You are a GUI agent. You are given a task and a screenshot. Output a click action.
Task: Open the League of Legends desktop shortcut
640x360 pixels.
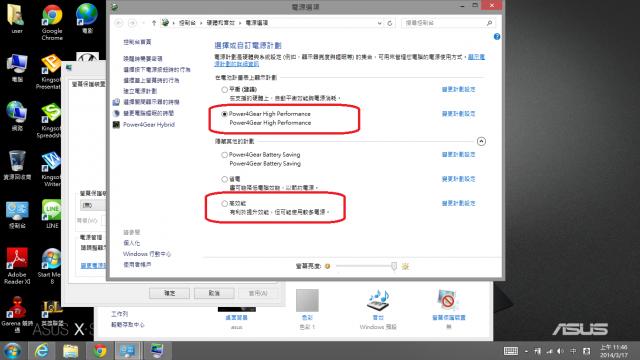[x=52, y=312]
